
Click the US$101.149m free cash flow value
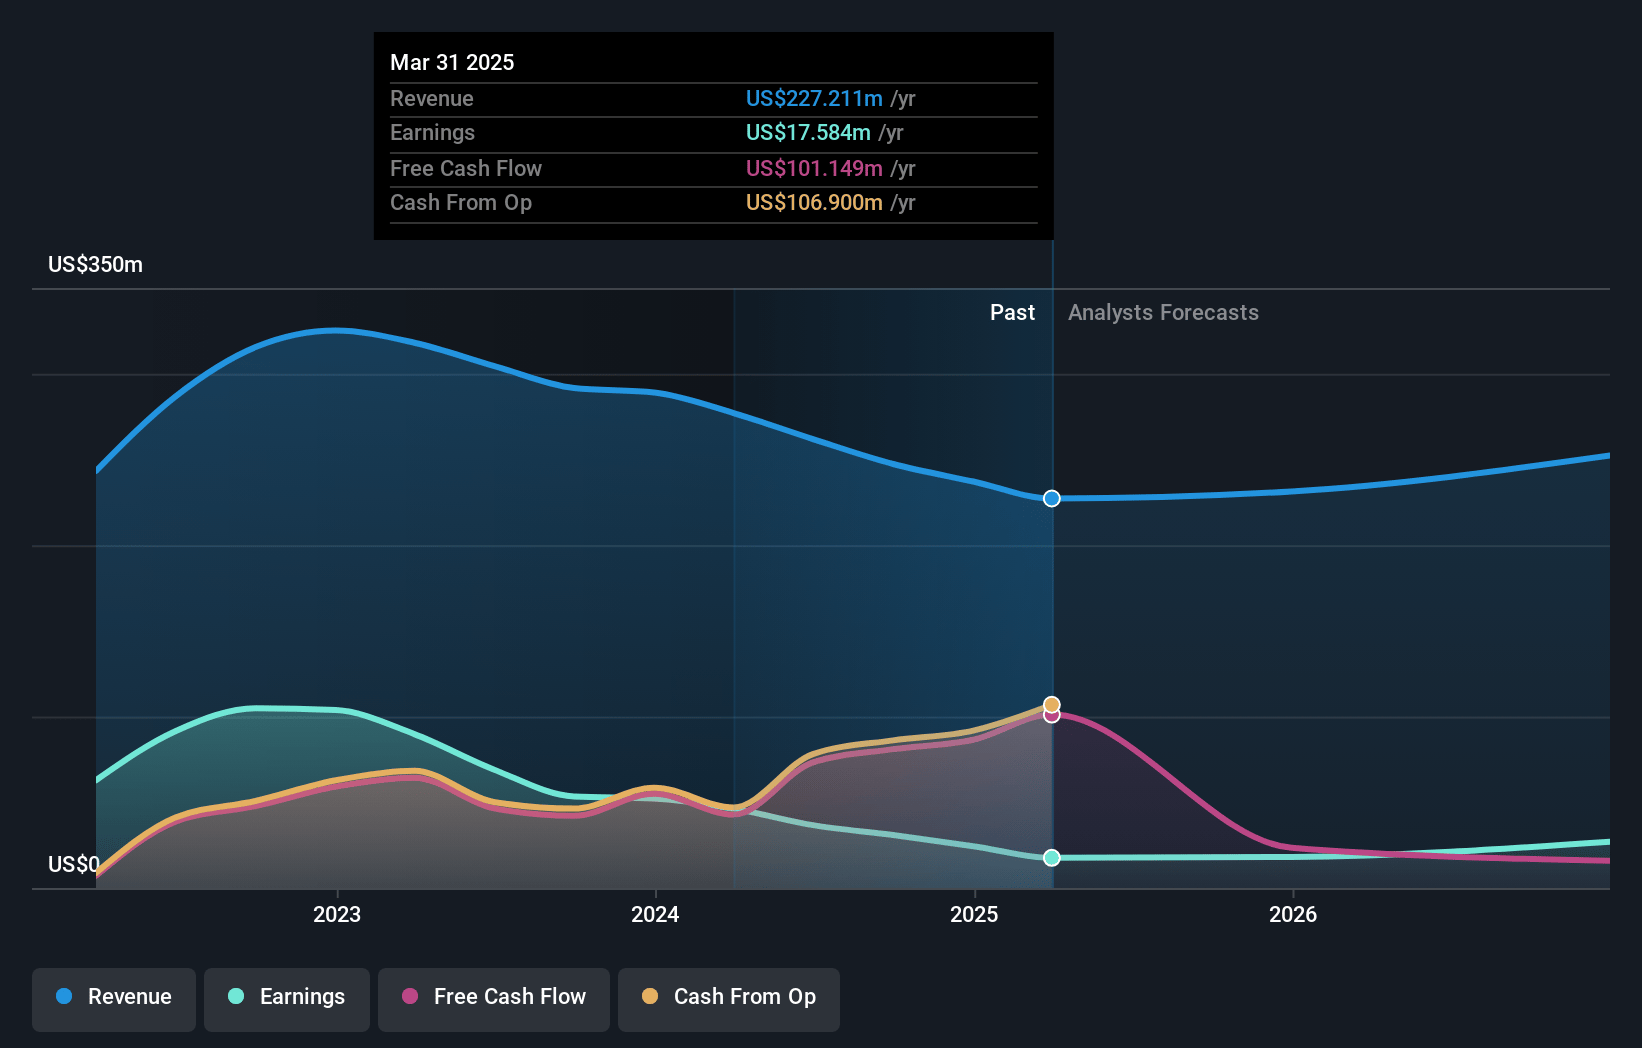click(x=814, y=169)
